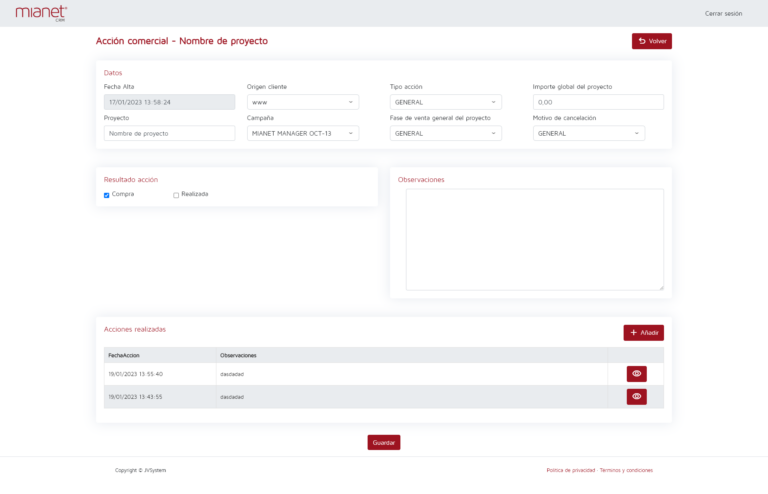The image size is (768, 494).
Task: Toggle the Compra checkbox
Action: click(107, 195)
